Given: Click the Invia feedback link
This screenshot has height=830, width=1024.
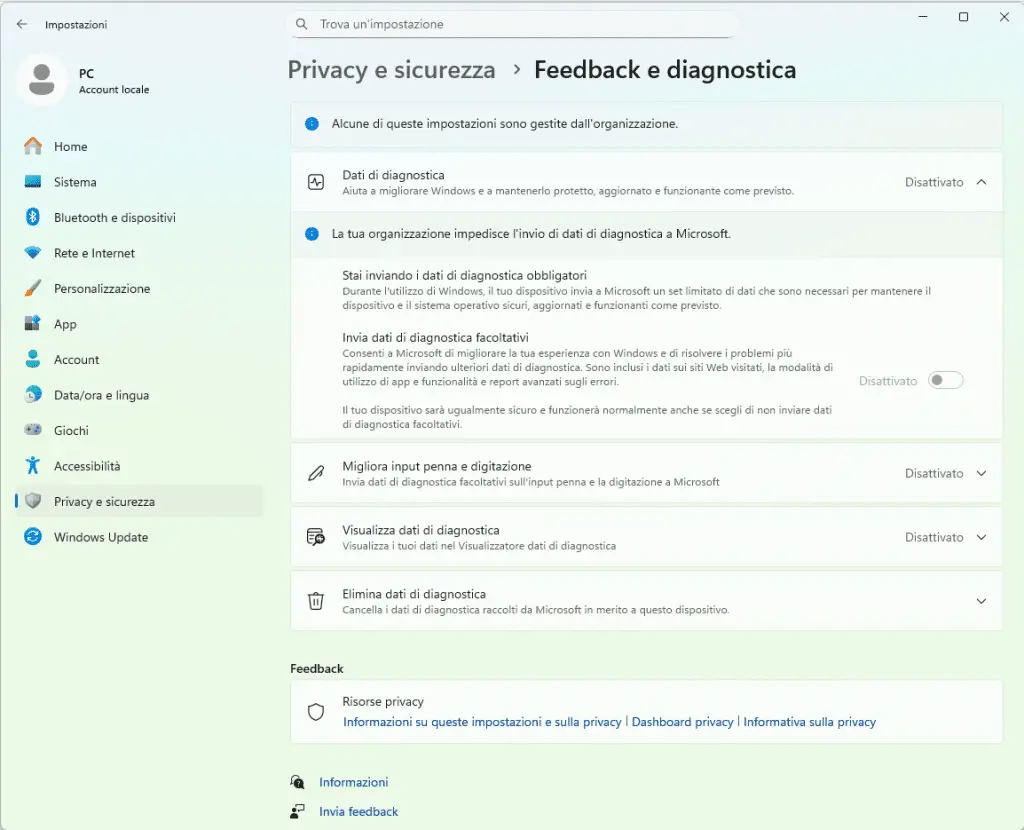Looking at the screenshot, I should (x=358, y=812).
